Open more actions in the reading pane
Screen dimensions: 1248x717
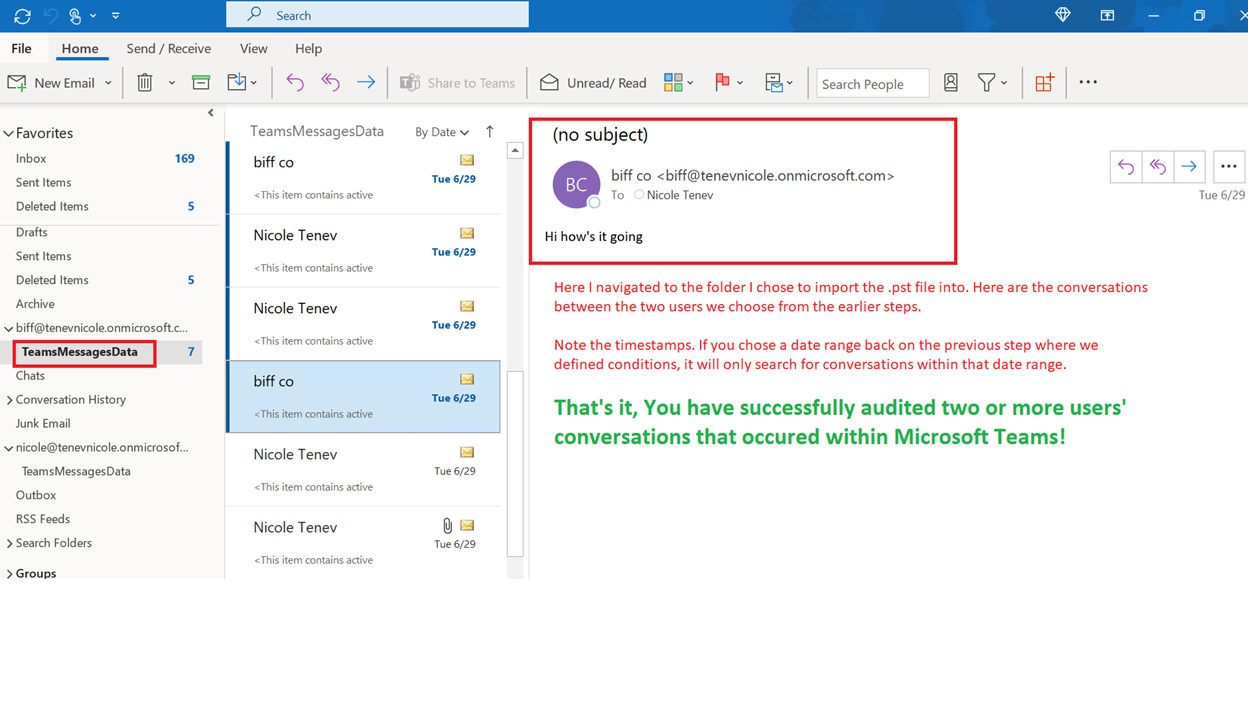pyautogui.click(x=1229, y=167)
